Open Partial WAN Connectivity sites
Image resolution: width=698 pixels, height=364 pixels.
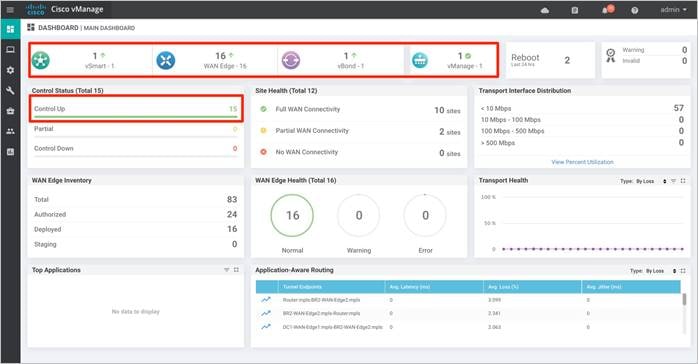(359, 131)
